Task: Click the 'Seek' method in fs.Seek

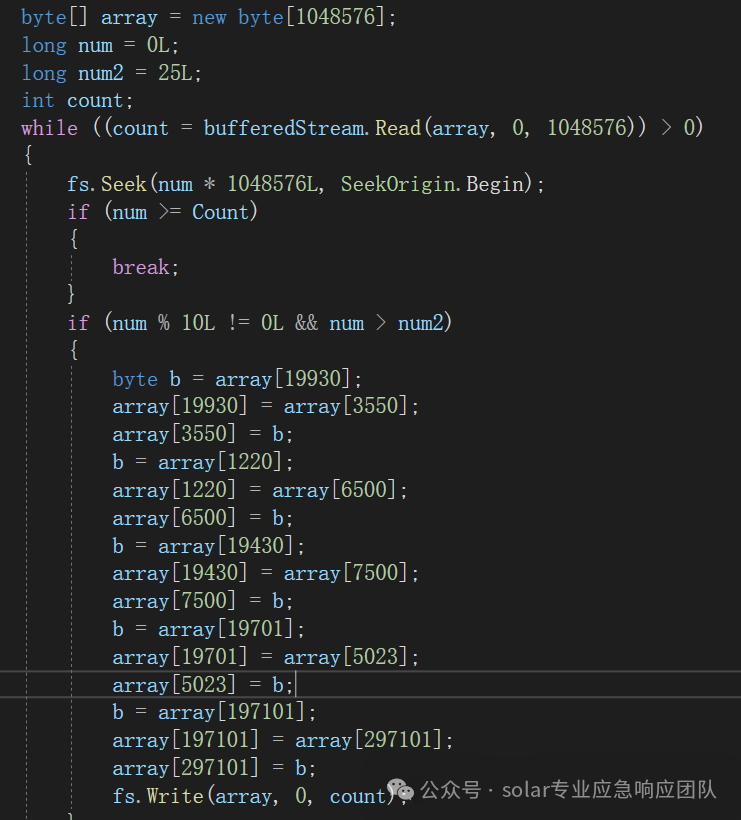Action: coord(123,184)
